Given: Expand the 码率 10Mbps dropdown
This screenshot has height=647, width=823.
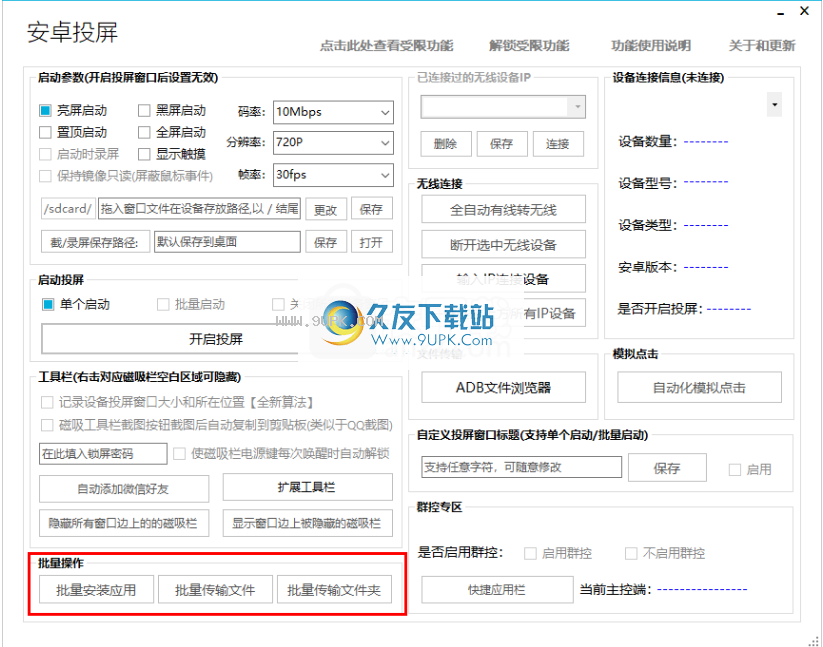Looking at the screenshot, I should (x=333, y=112).
